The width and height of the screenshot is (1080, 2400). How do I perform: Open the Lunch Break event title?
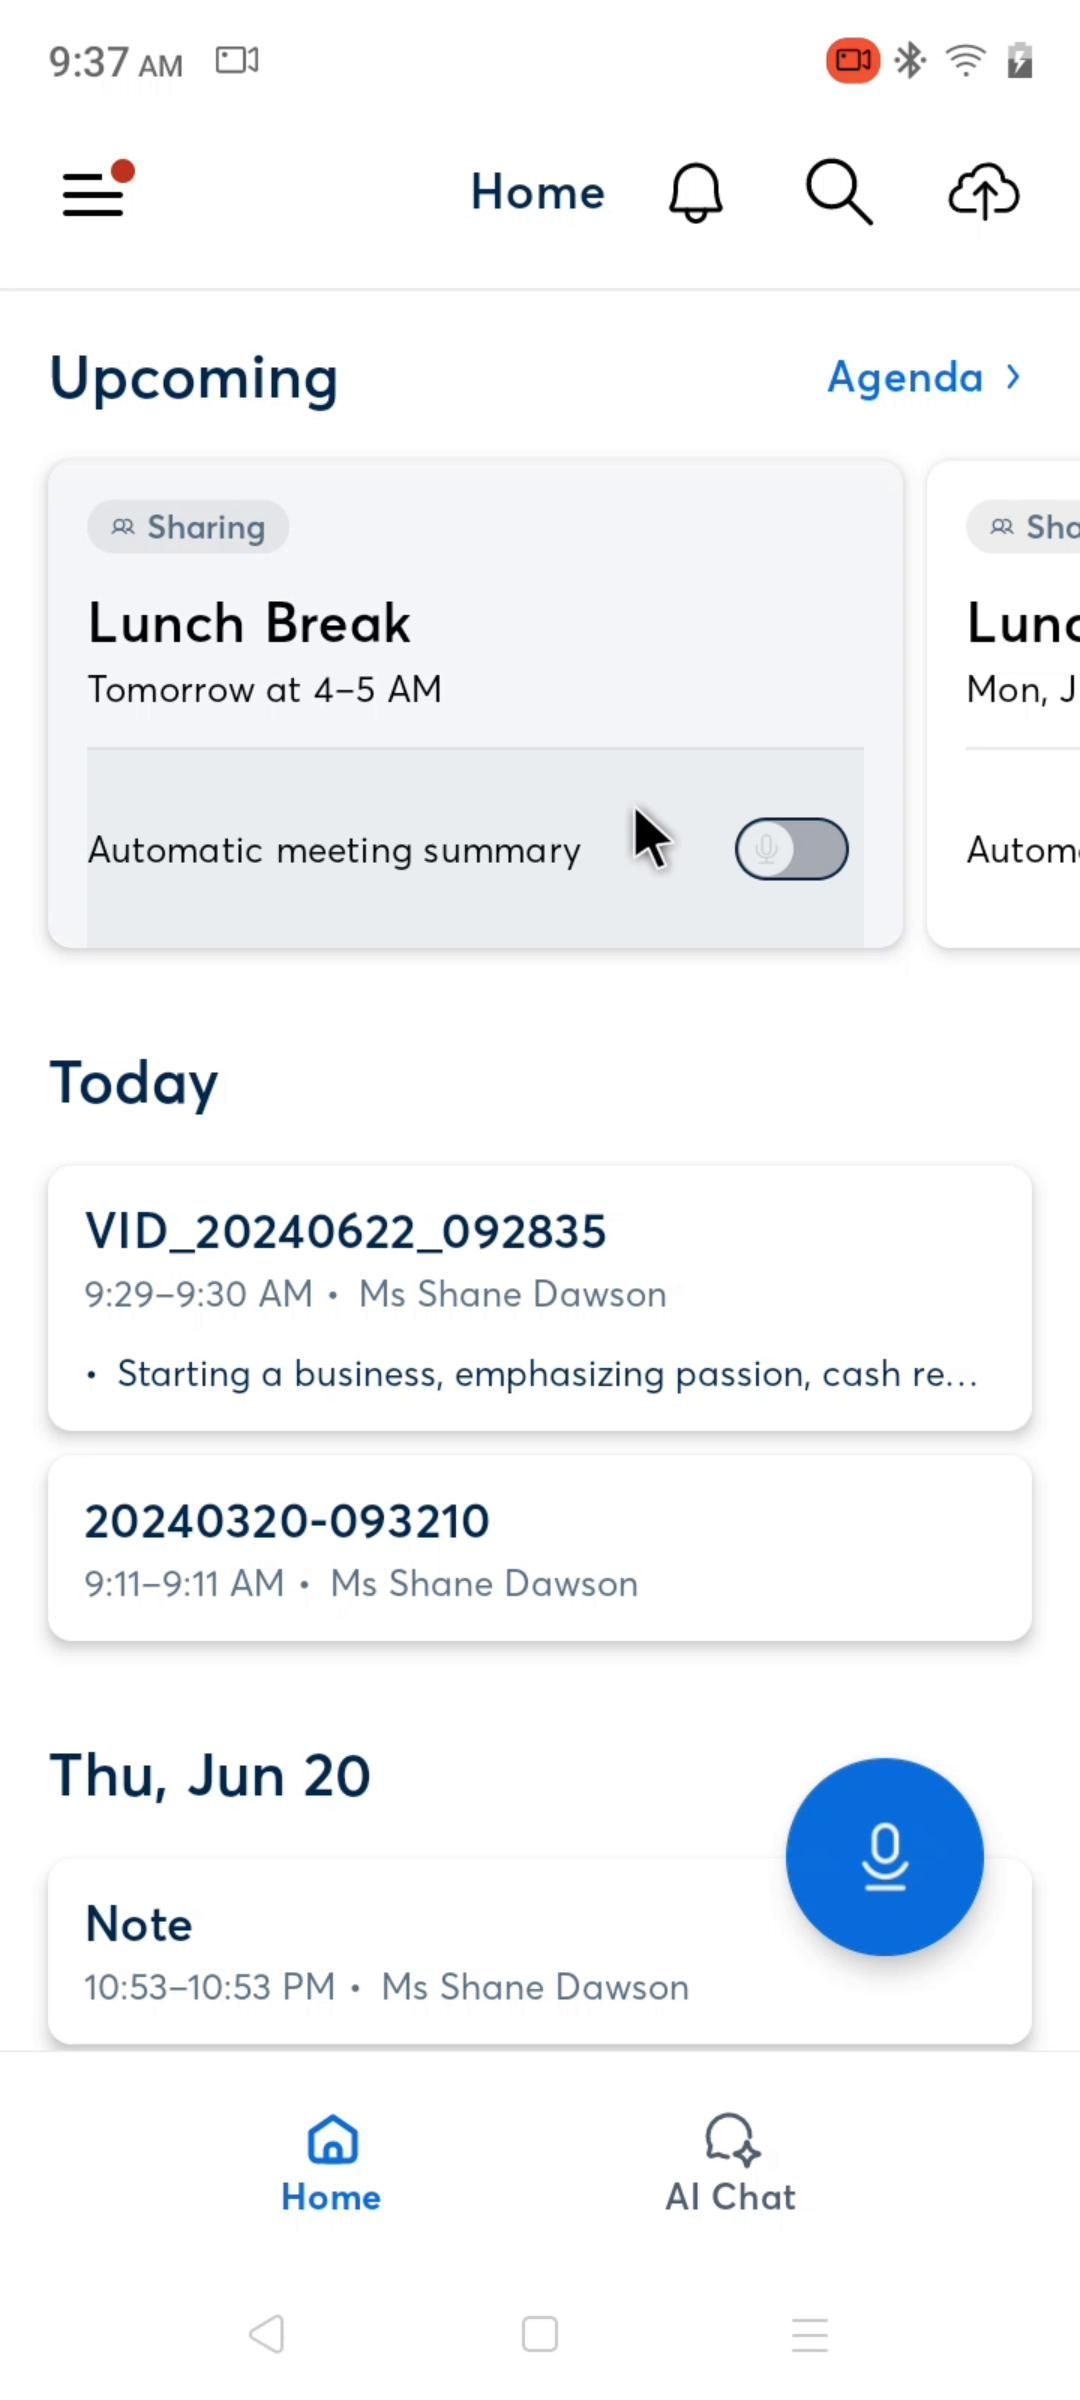click(x=249, y=623)
